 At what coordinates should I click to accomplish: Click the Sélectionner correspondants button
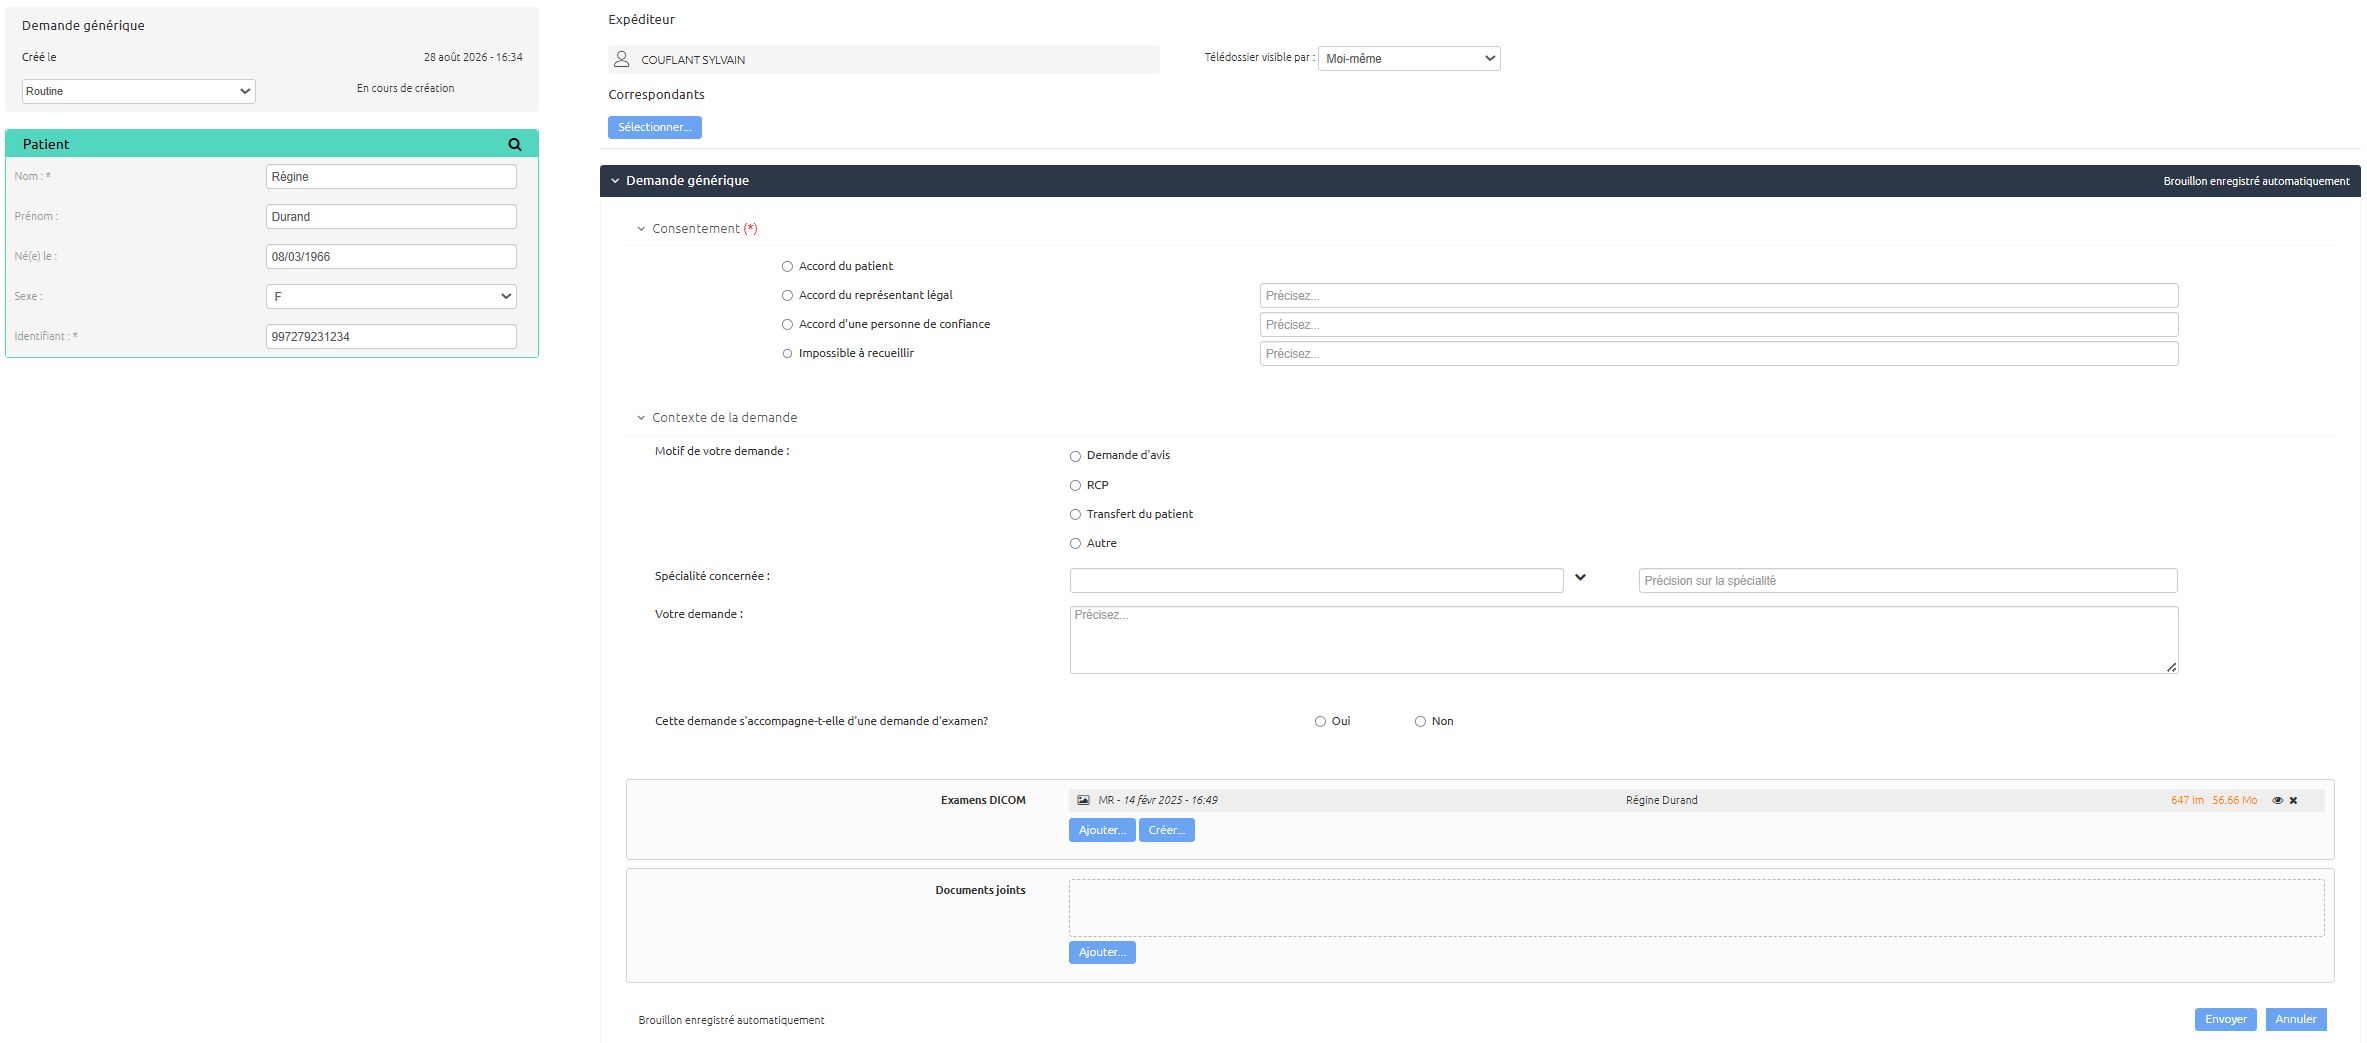coord(654,127)
